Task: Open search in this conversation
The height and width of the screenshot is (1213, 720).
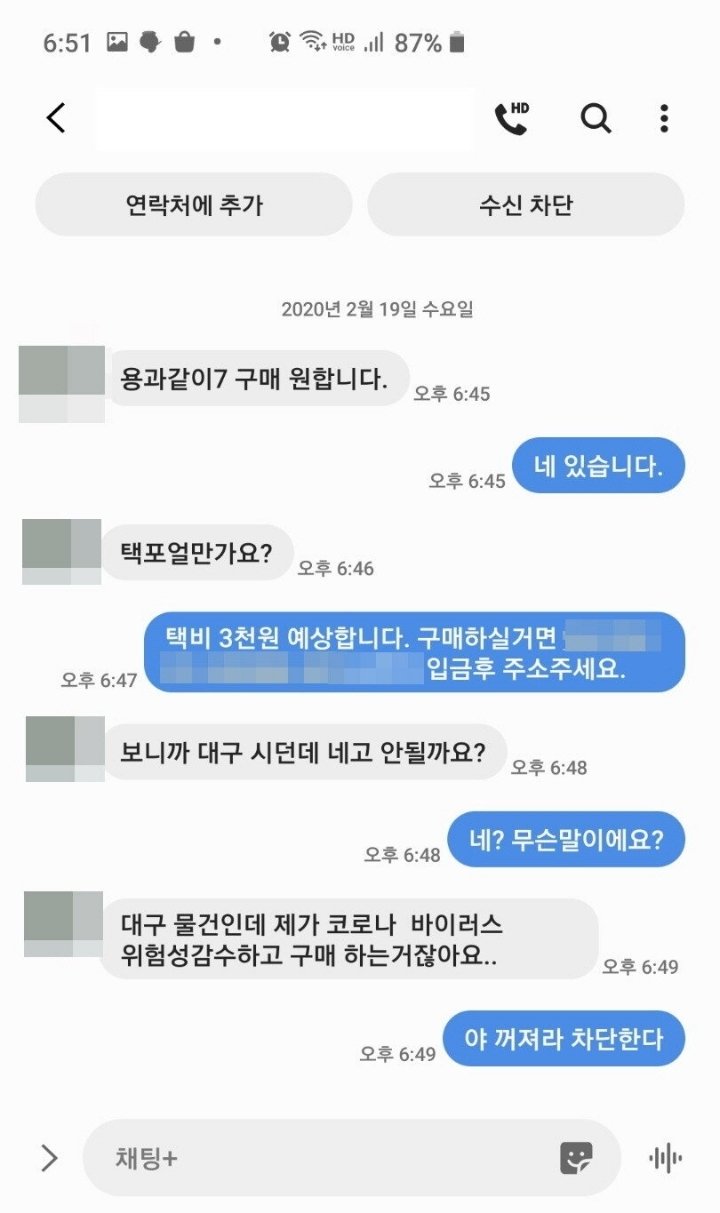Action: pos(596,118)
